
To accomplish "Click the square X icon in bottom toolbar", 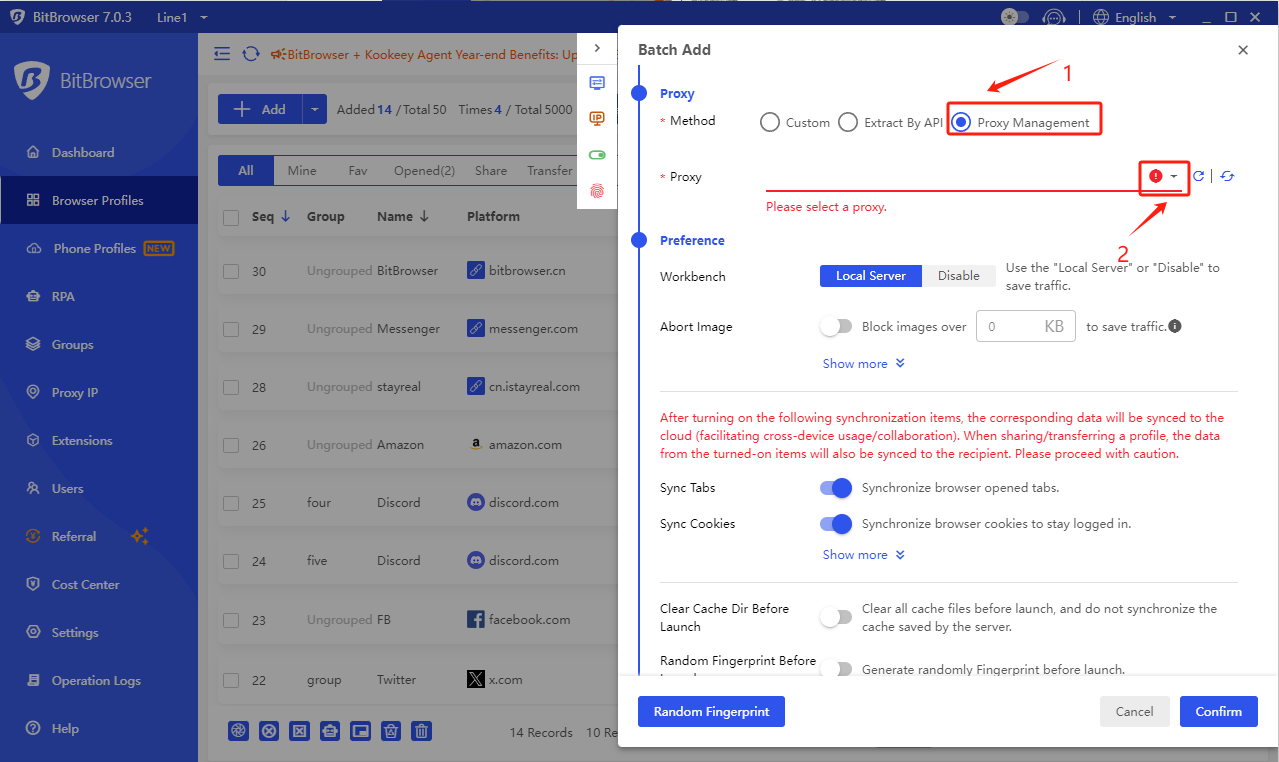I will (299, 732).
